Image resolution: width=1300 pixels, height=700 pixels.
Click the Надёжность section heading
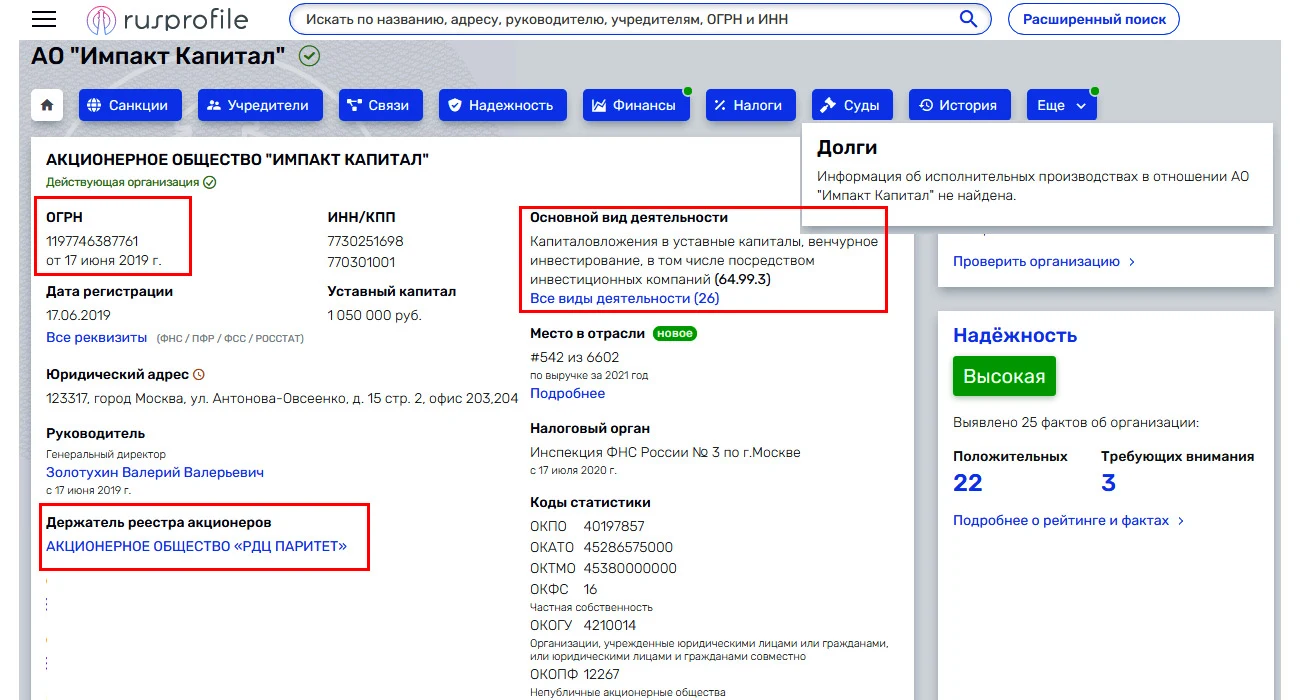point(1015,335)
